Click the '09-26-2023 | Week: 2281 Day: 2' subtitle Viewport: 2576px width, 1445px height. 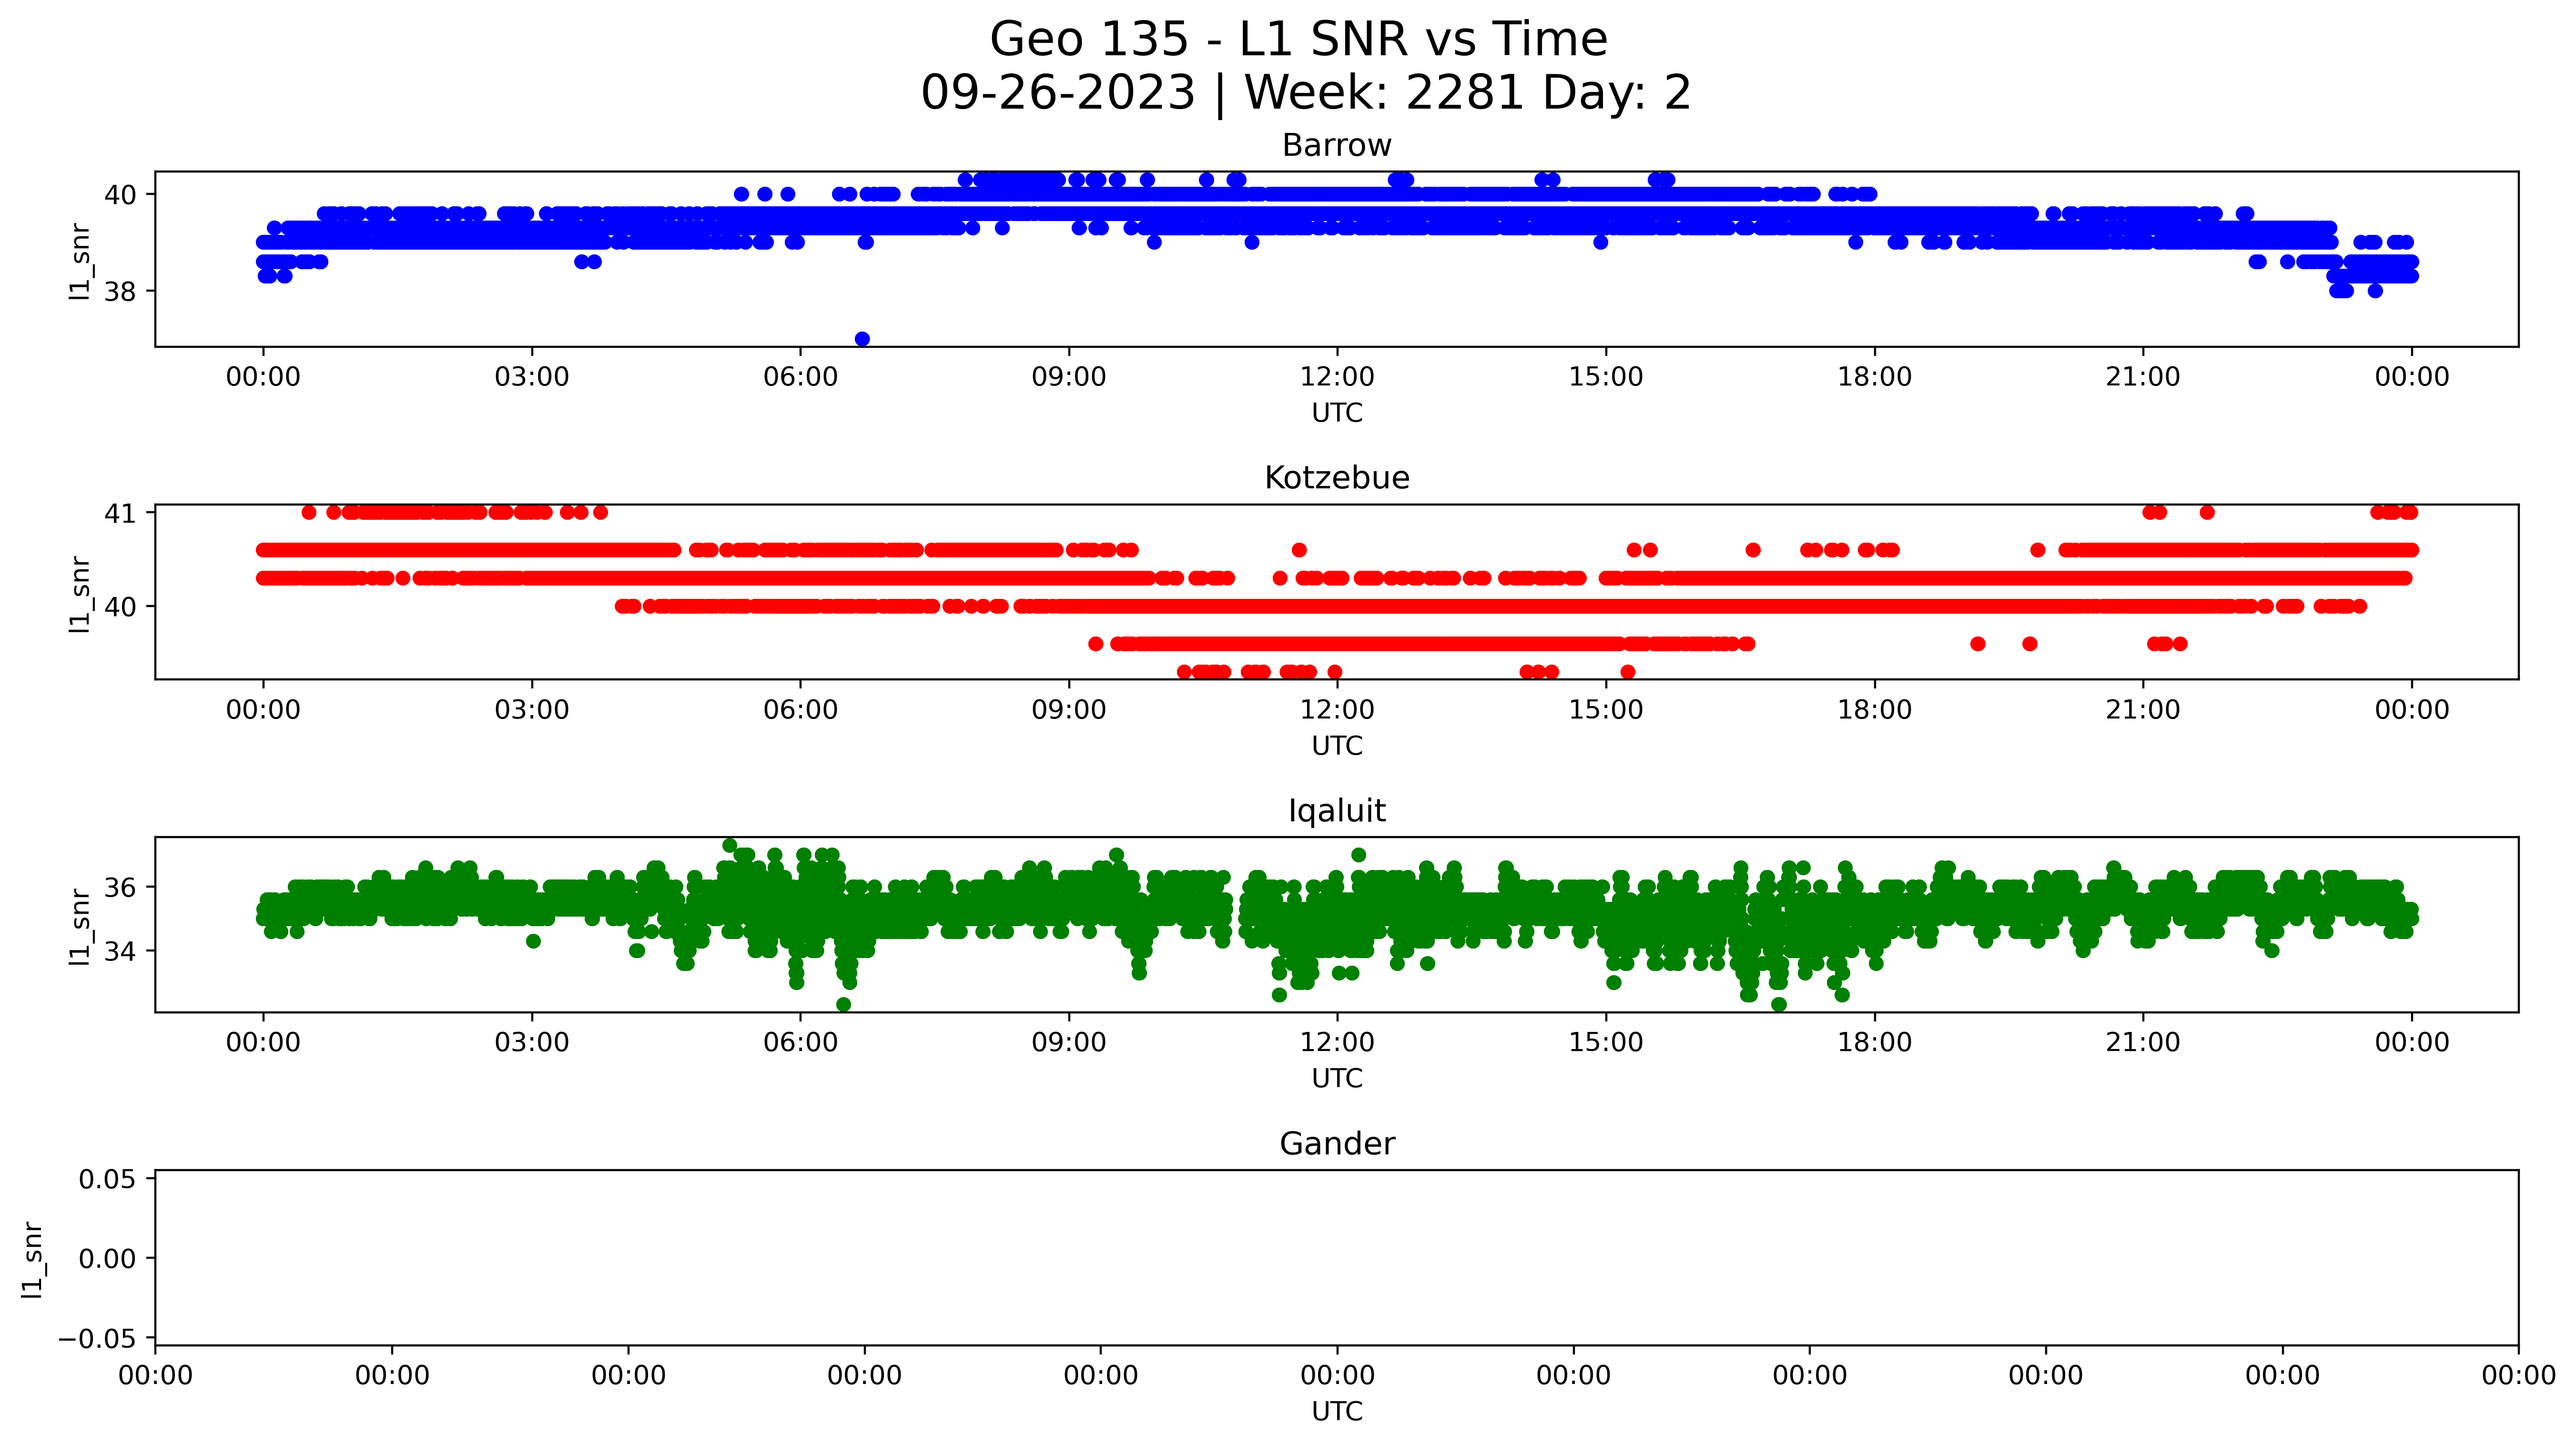click(1306, 93)
